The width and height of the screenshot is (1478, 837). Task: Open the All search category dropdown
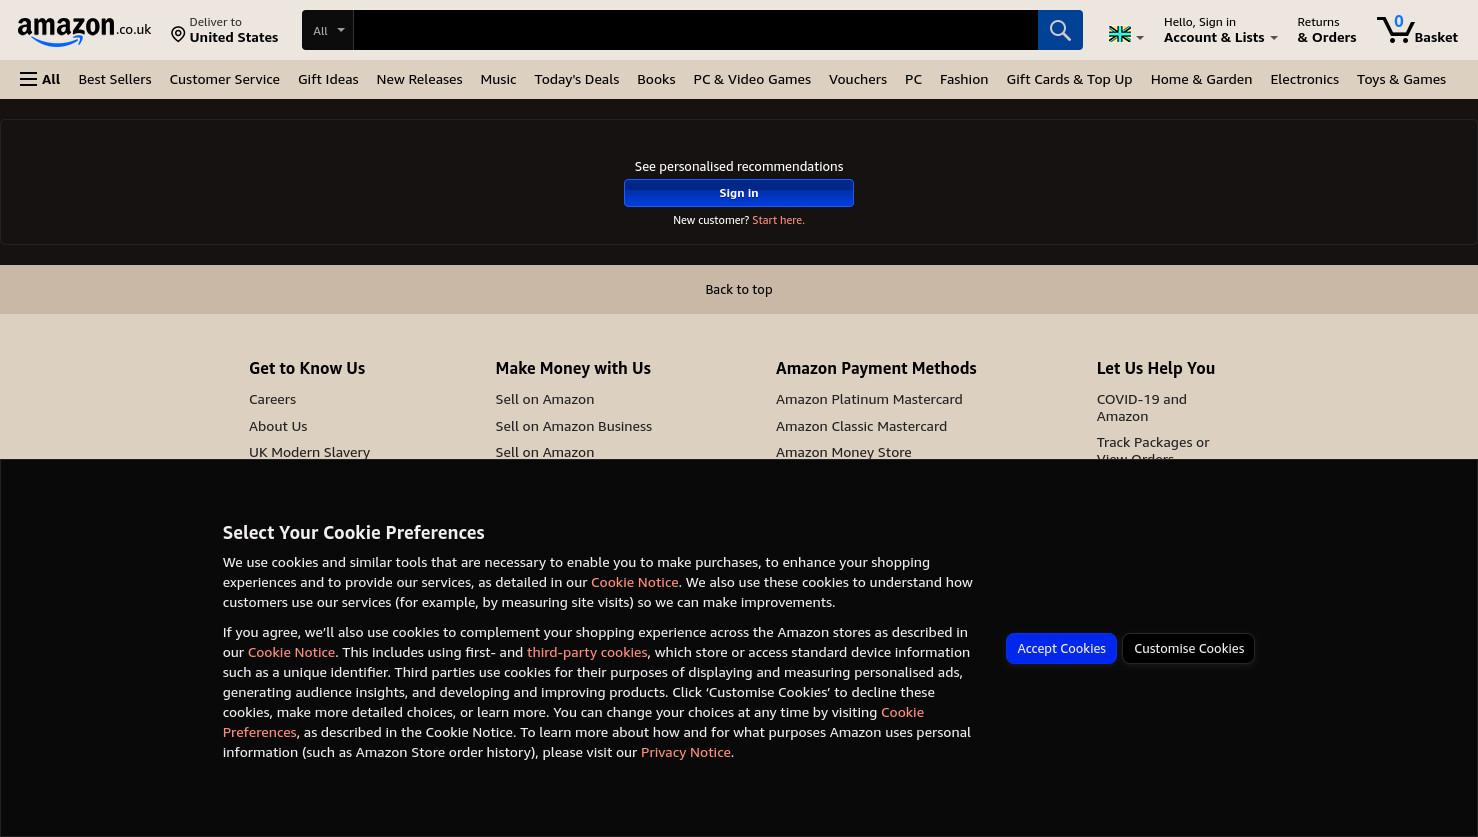tap(327, 30)
